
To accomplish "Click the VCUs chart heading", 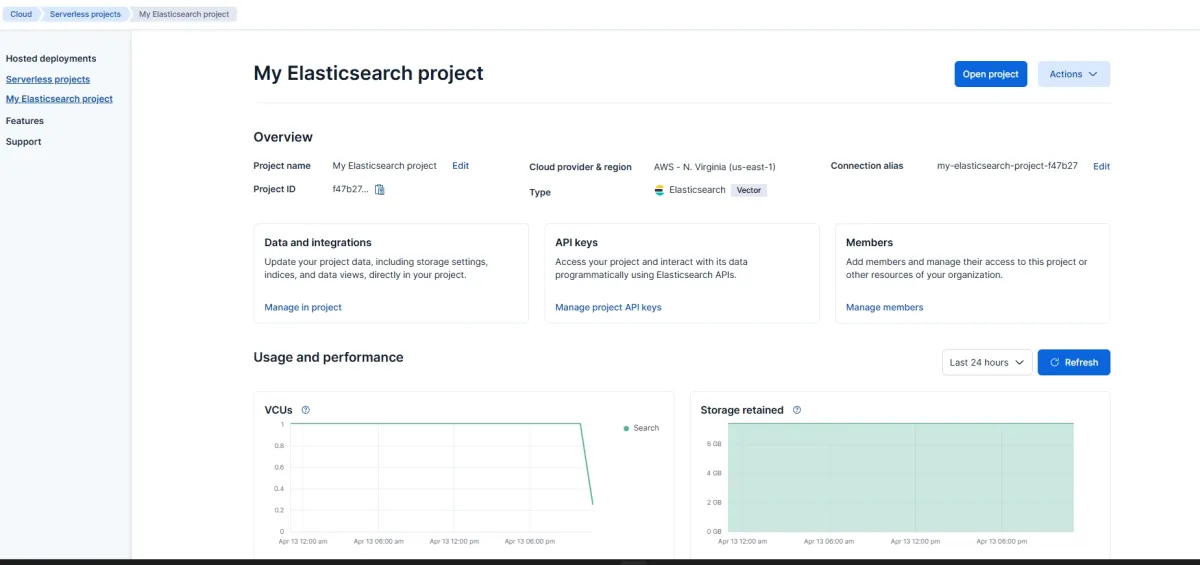I will pyautogui.click(x=279, y=410).
